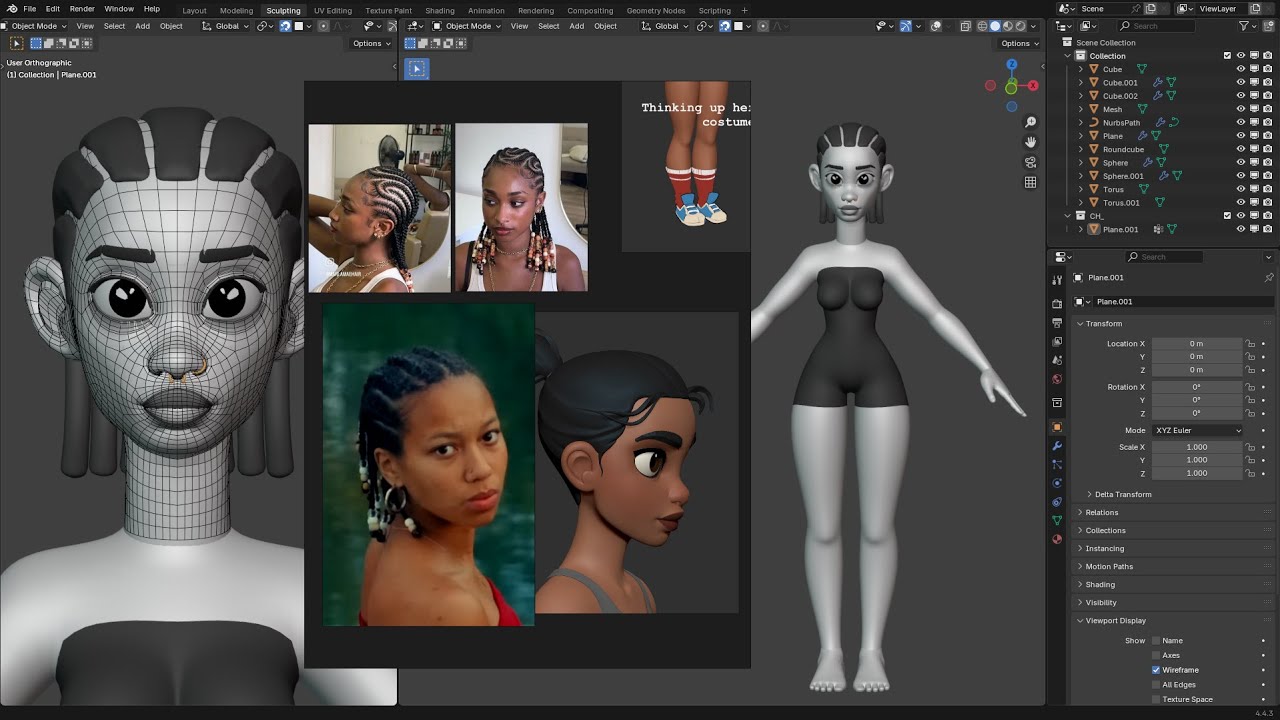
Task: Open the Particles properties tab icon
Action: coord(1057,464)
